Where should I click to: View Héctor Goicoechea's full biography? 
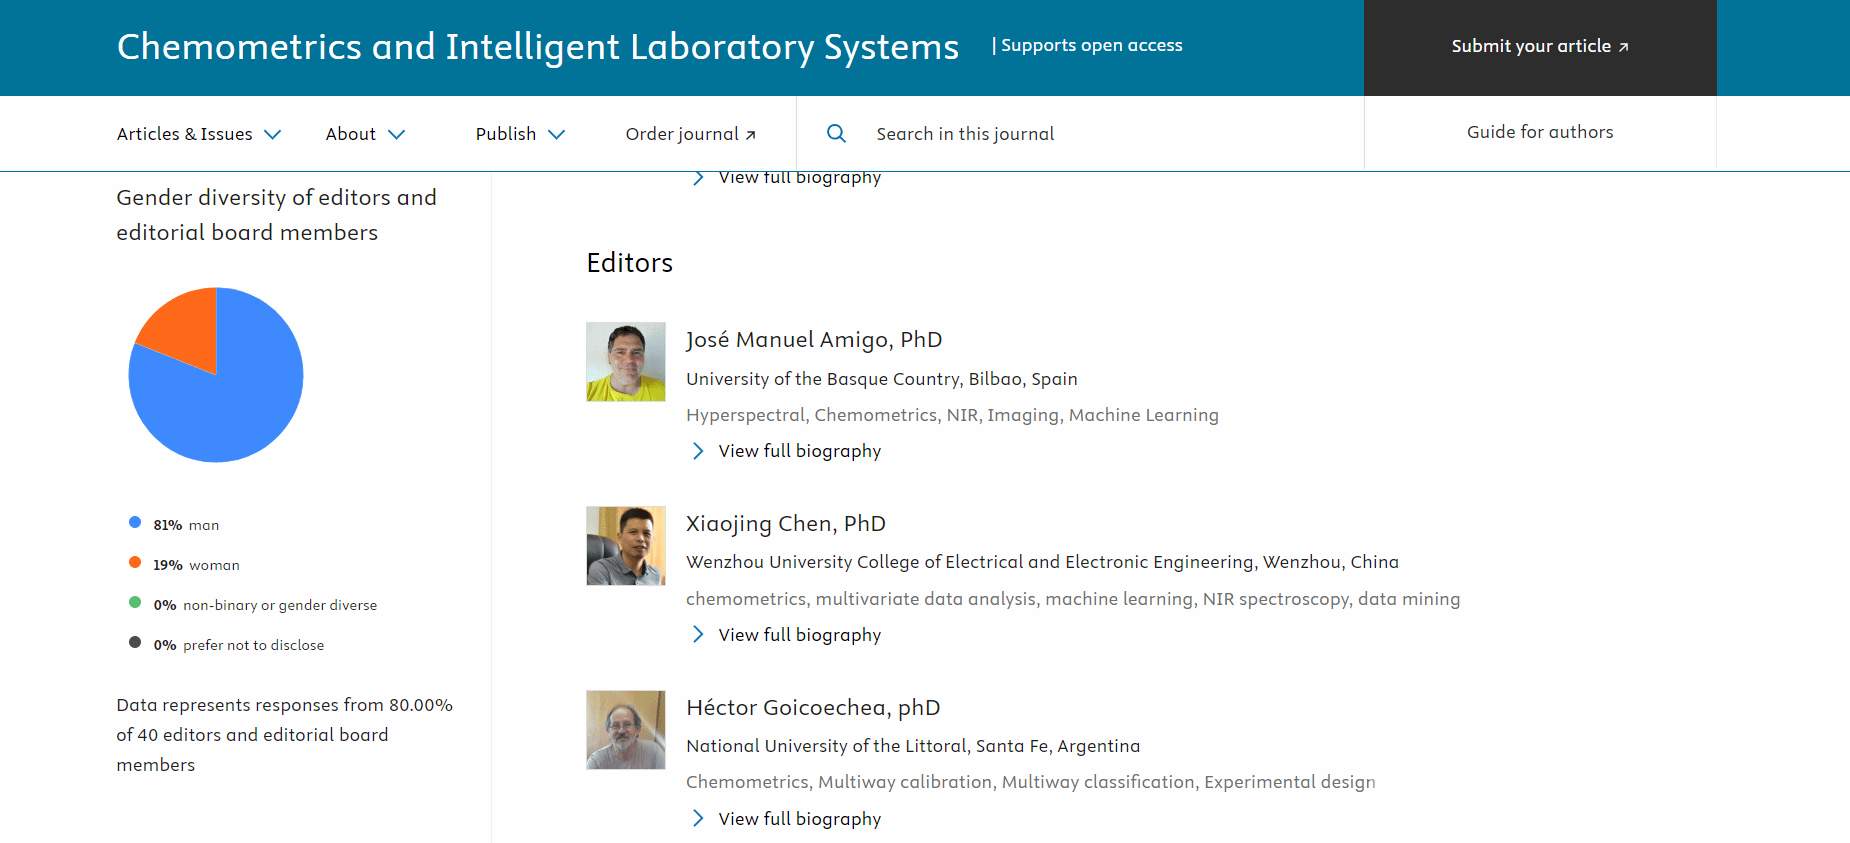point(799,819)
